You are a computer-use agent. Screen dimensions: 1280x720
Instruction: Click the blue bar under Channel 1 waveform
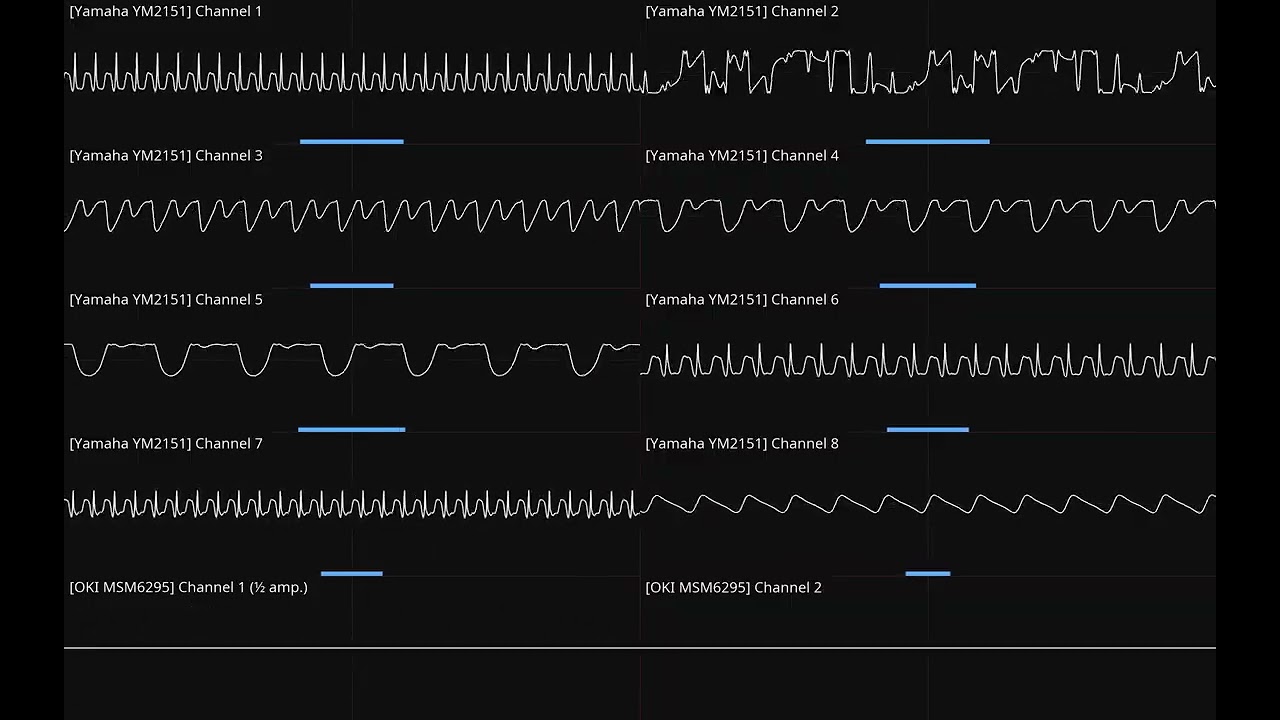point(352,142)
